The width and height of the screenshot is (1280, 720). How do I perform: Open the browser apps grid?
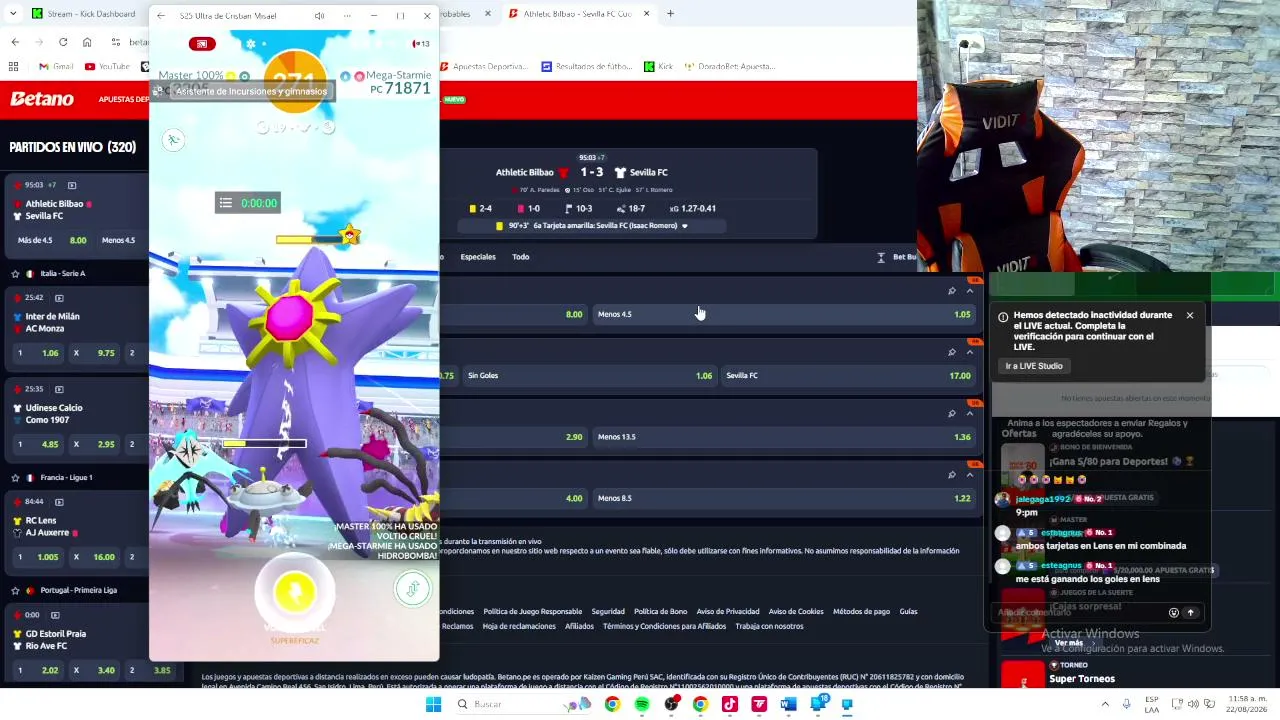tap(13, 66)
